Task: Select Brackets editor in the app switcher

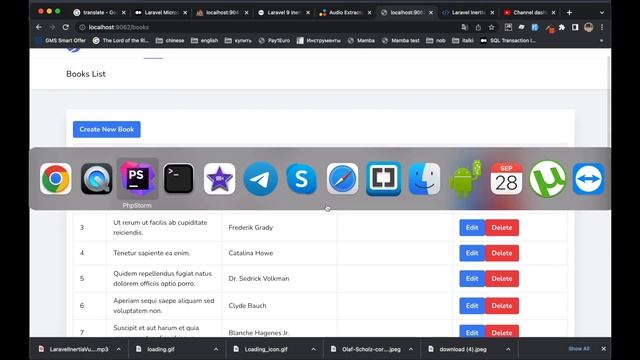Action: pyautogui.click(x=384, y=179)
